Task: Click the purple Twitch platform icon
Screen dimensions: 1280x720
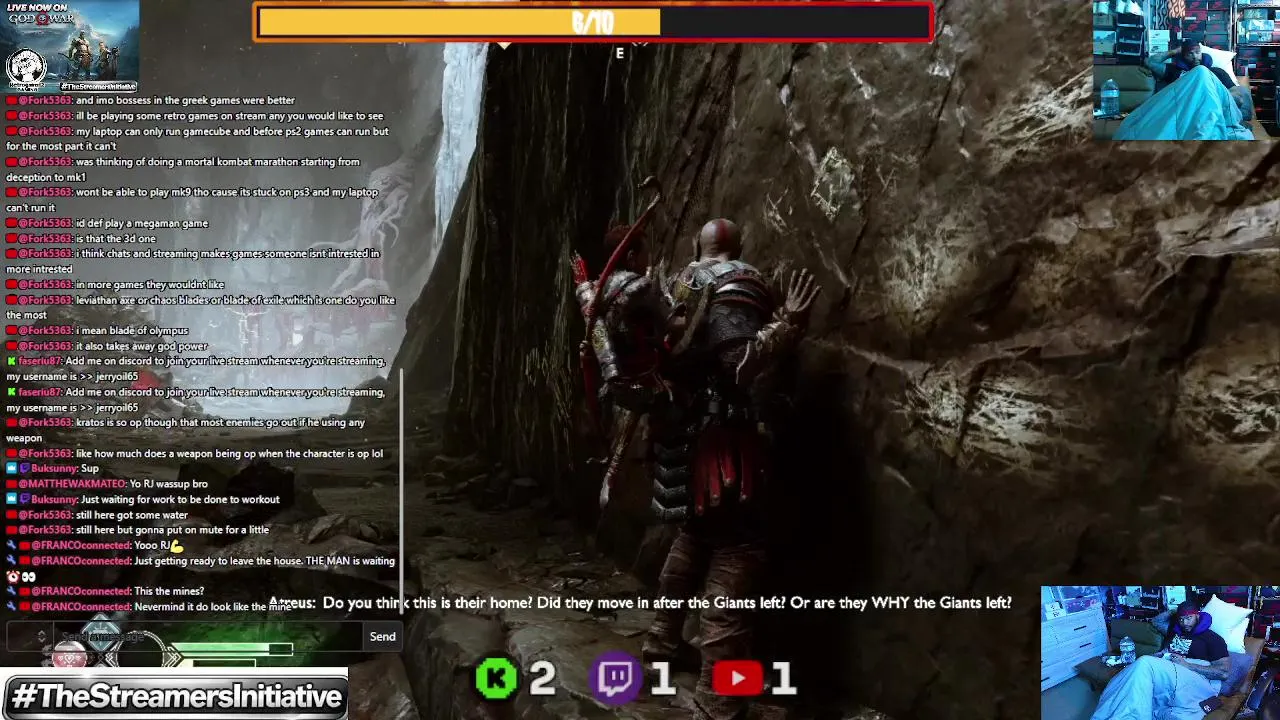Action: [616, 679]
